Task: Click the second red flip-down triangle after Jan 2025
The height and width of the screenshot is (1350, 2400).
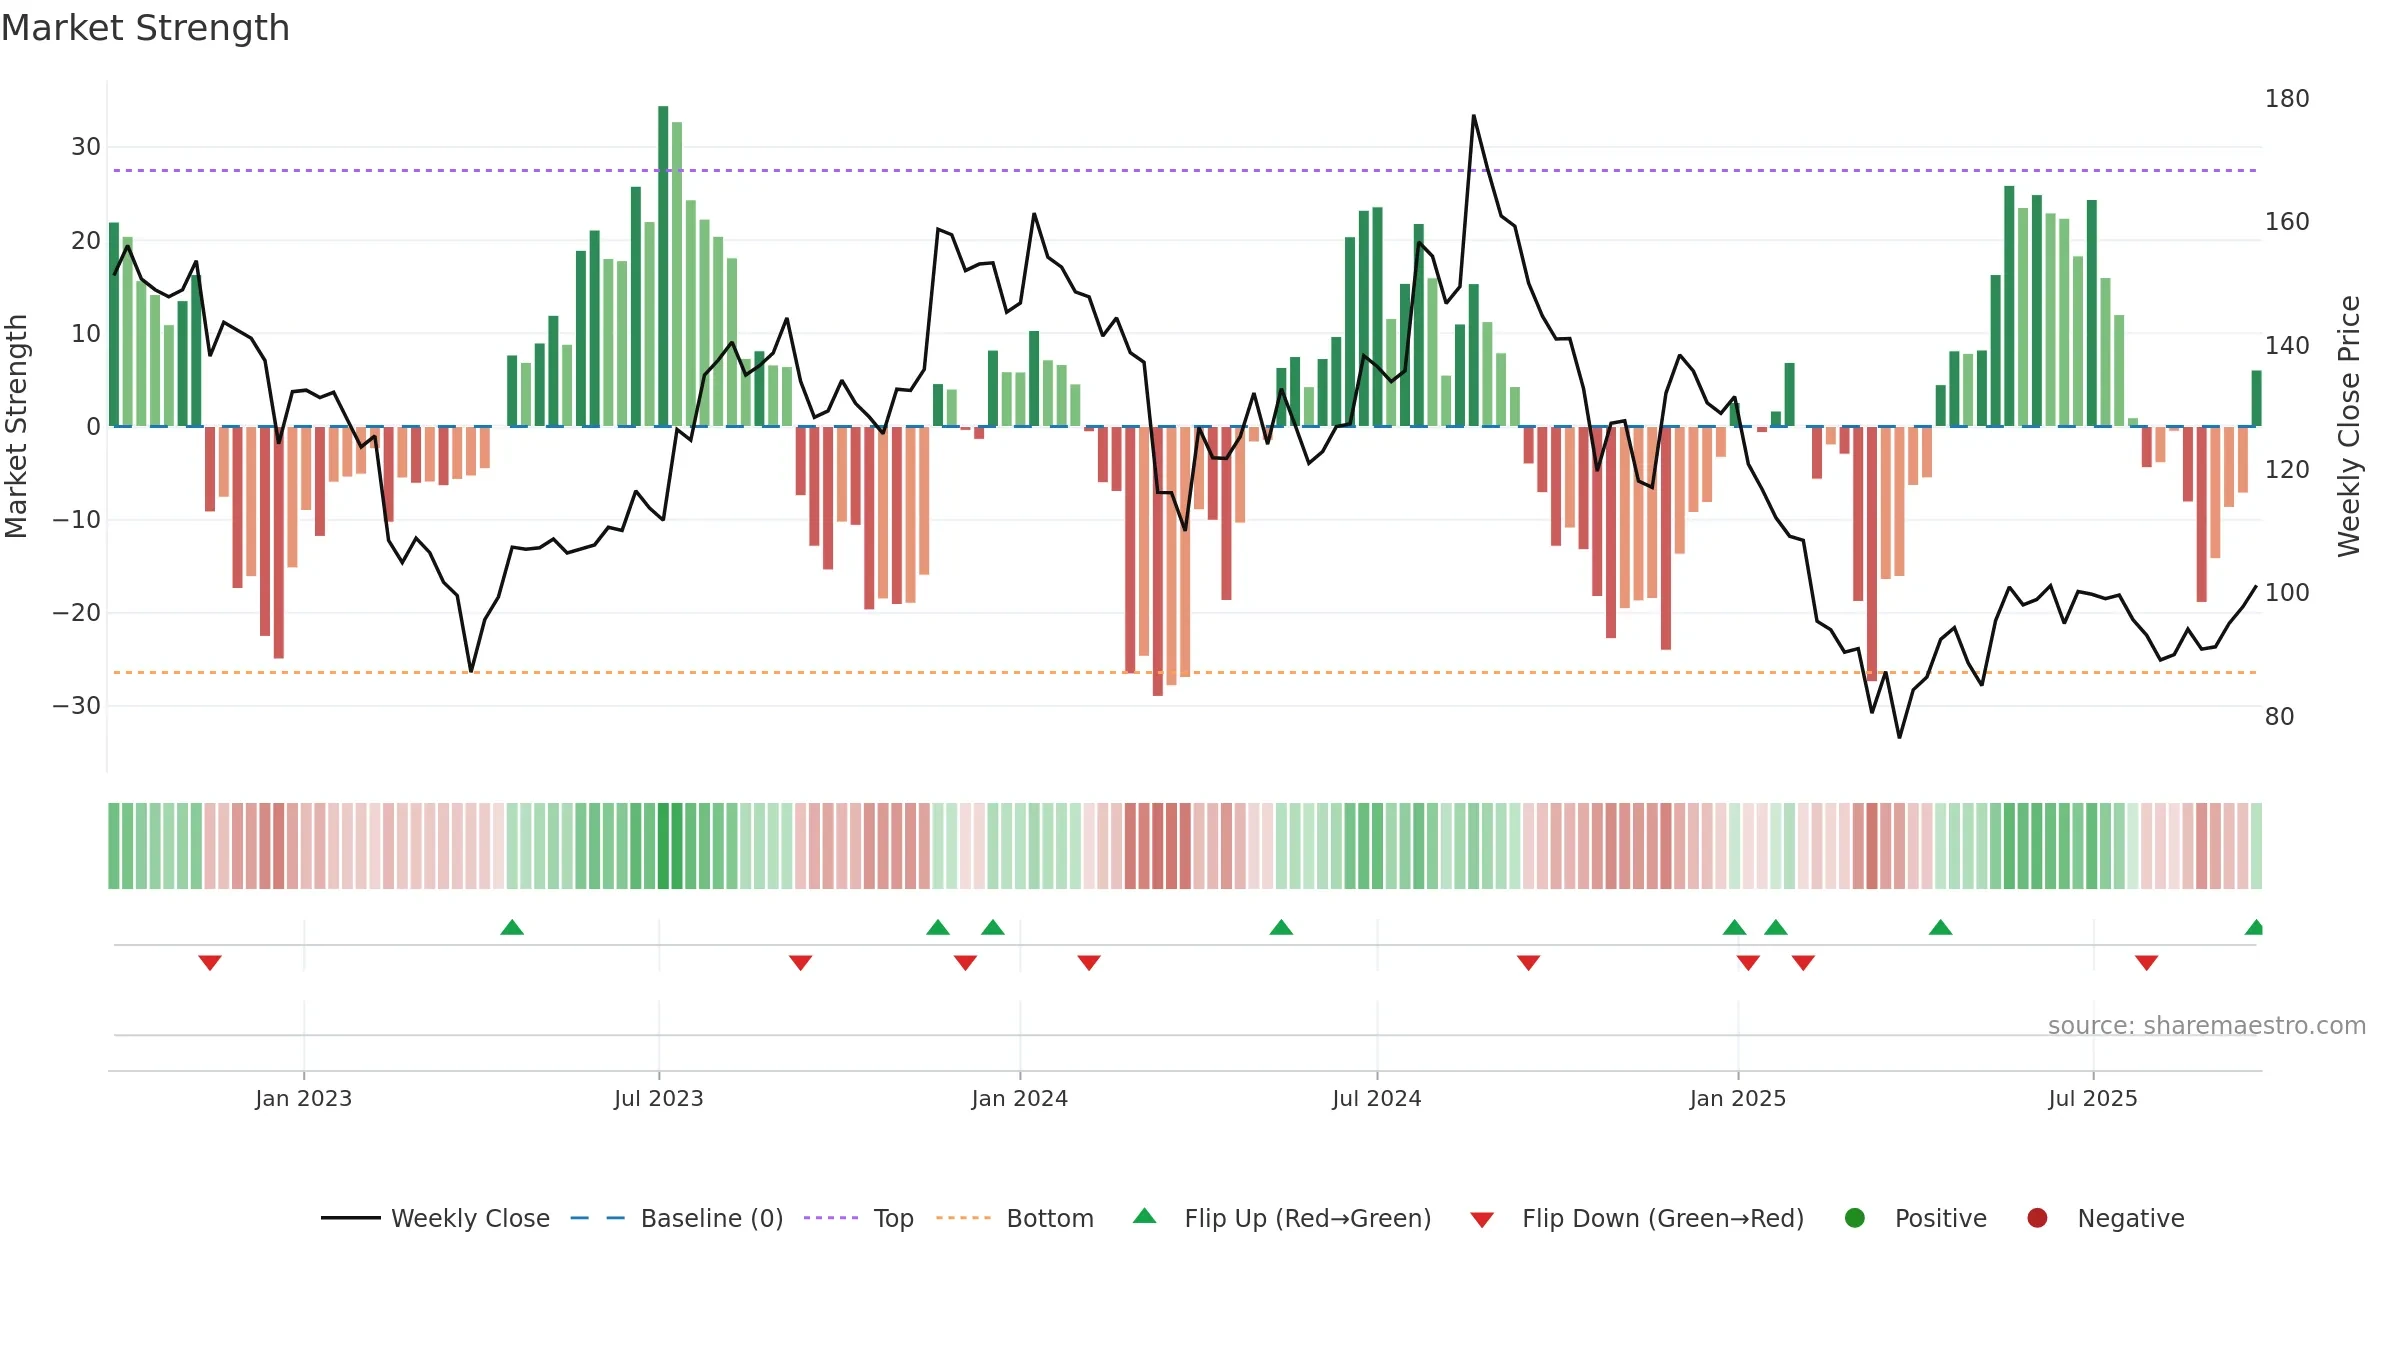Action: [x=1803, y=963]
